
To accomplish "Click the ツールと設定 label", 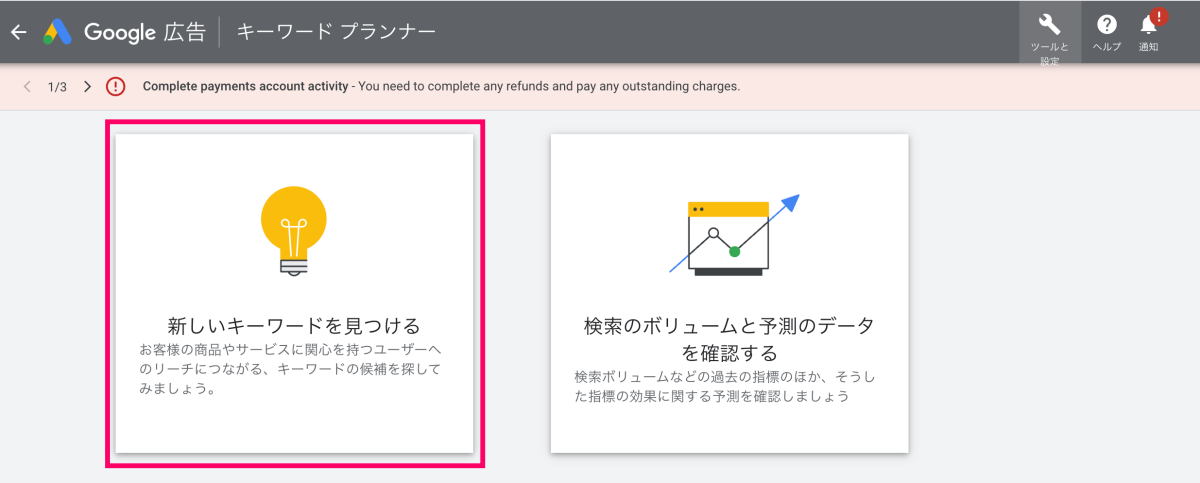I will coord(1049,53).
